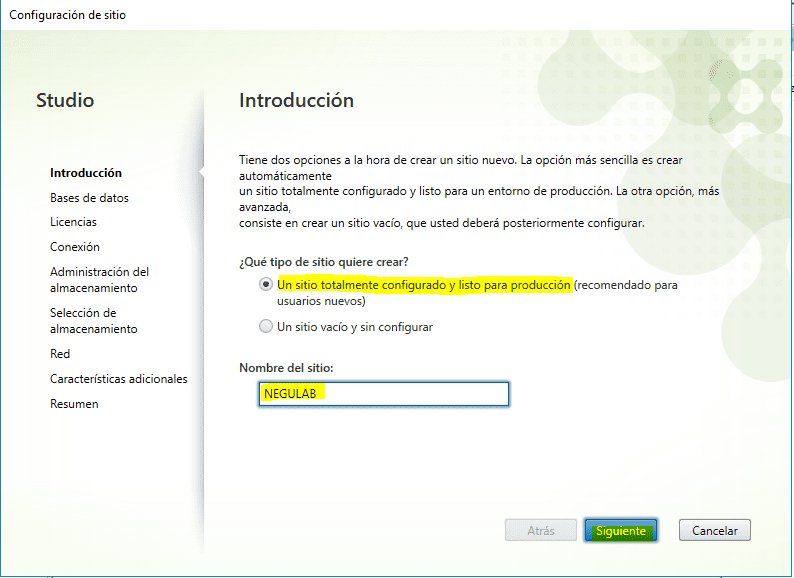The image size is (794, 578).
Task: Select the Conexión step
Action: click(74, 247)
